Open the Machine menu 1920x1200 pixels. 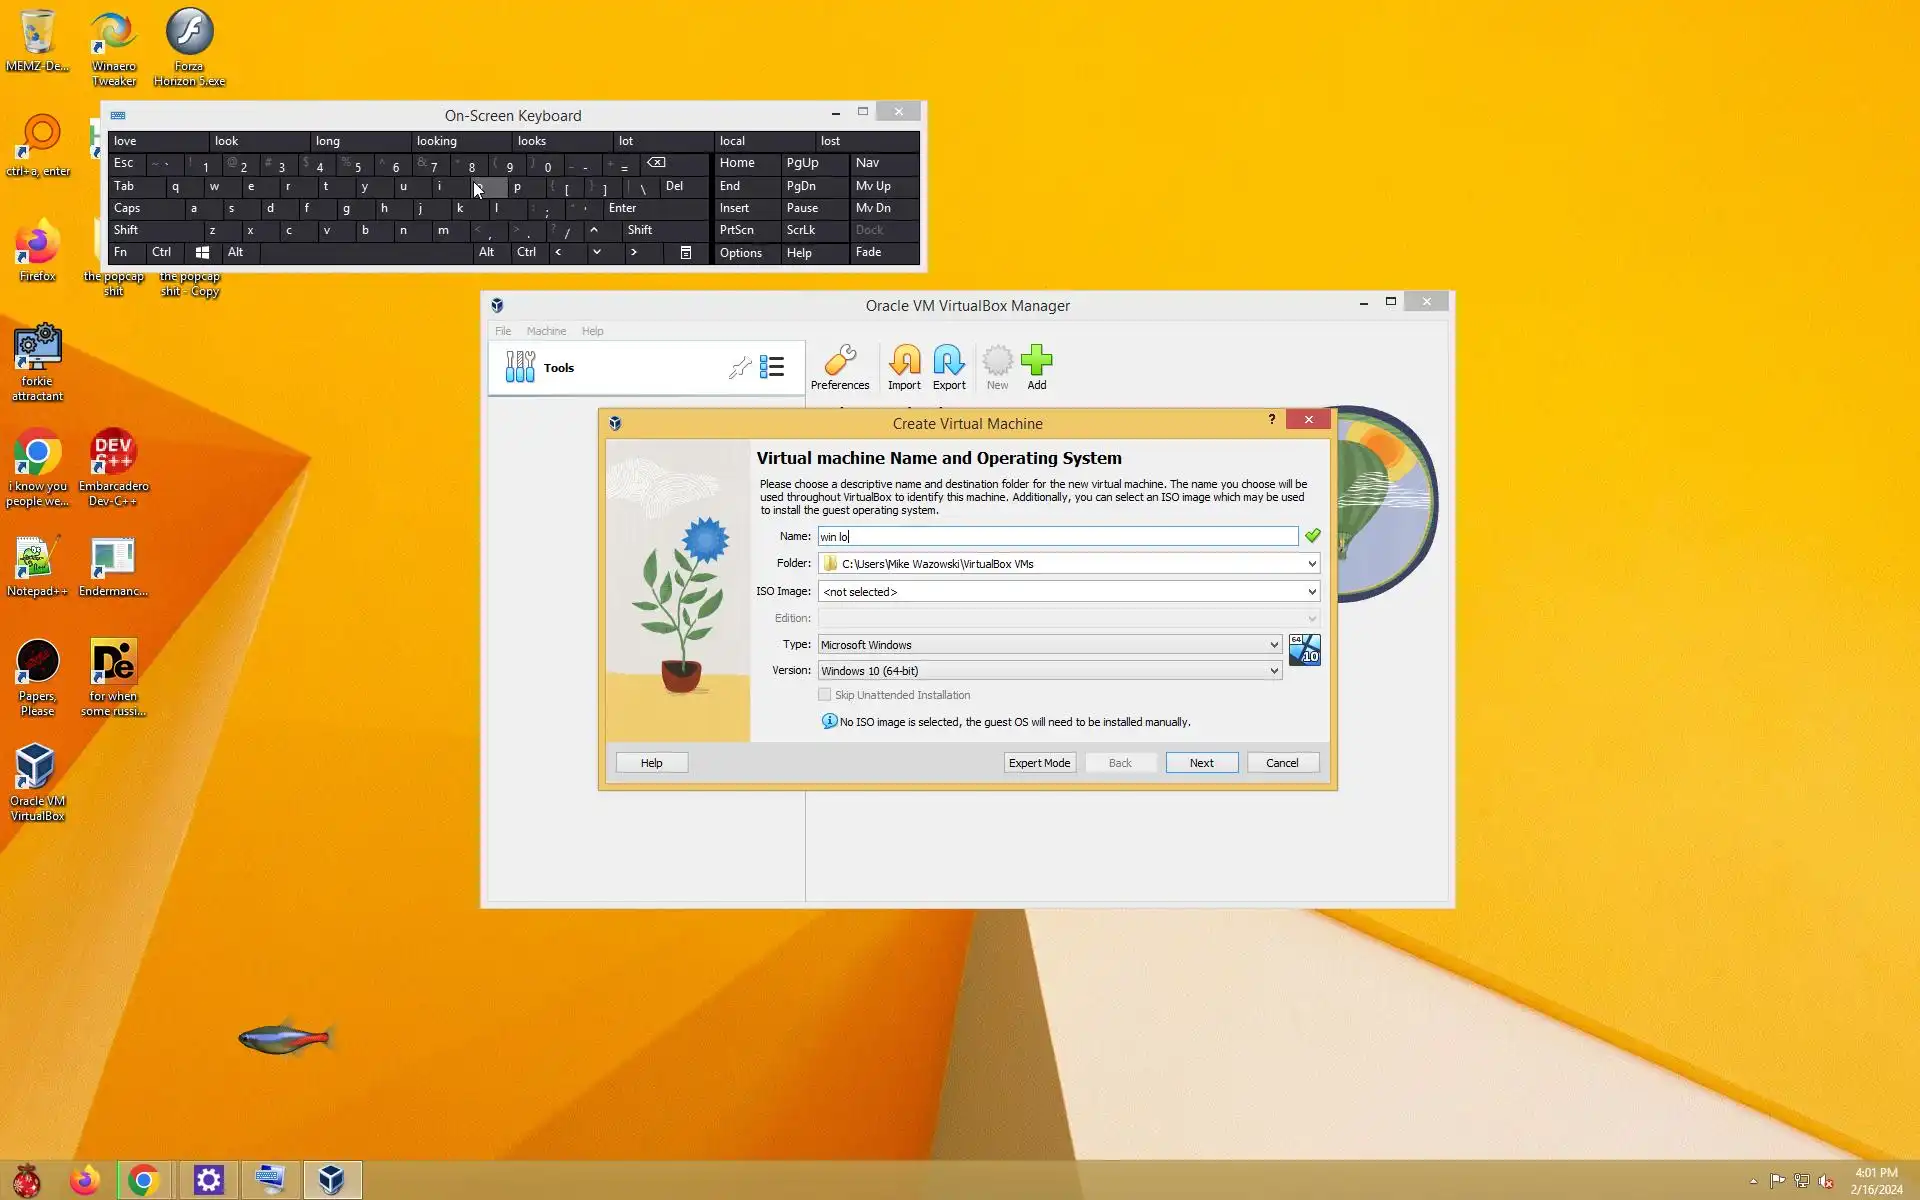546,331
